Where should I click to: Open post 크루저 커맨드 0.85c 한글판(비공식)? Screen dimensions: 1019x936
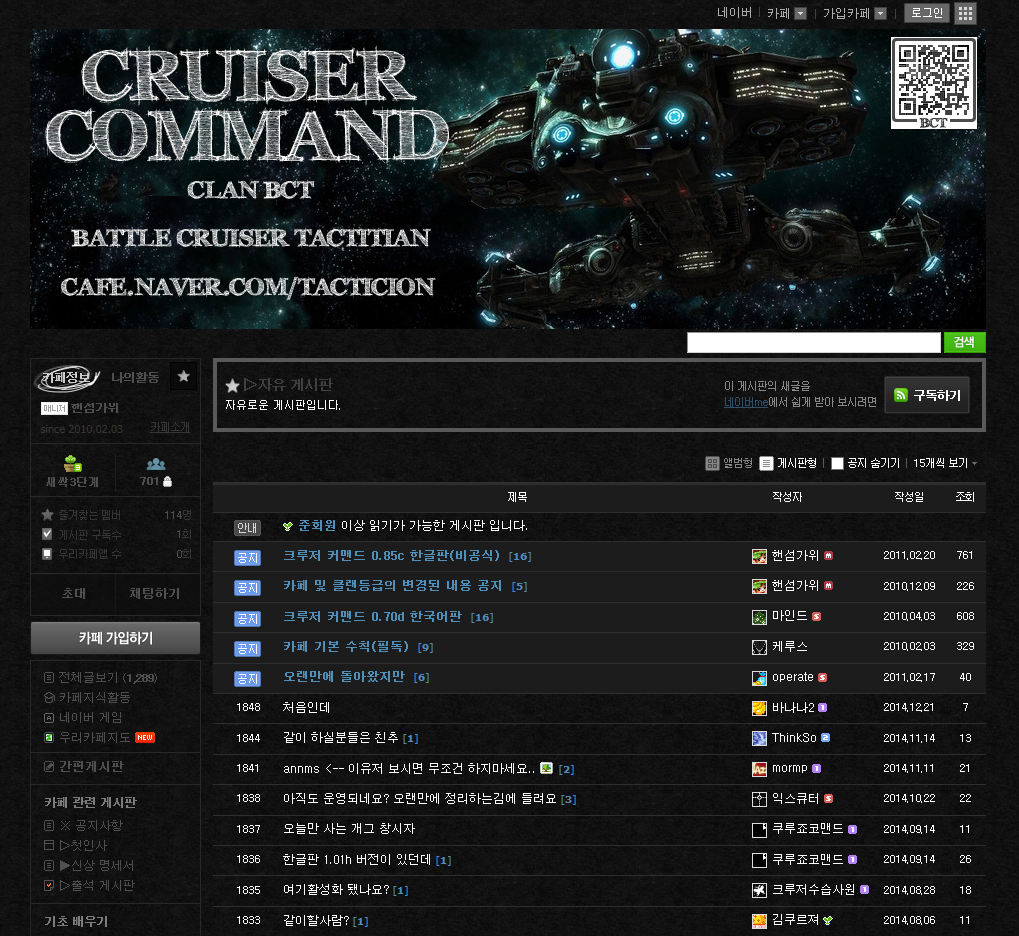coord(391,556)
